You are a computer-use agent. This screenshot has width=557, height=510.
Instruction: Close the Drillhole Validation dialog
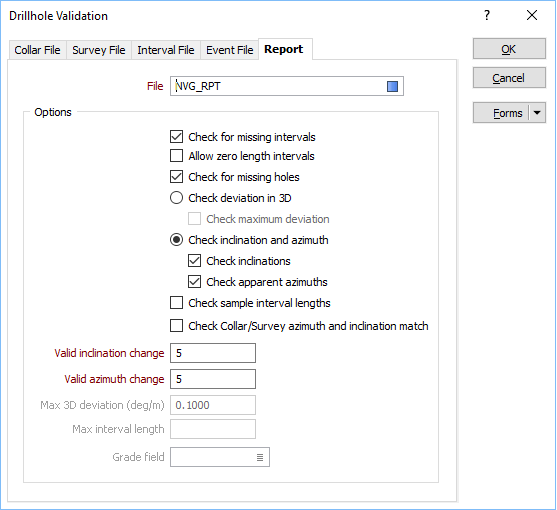click(x=532, y=15)
